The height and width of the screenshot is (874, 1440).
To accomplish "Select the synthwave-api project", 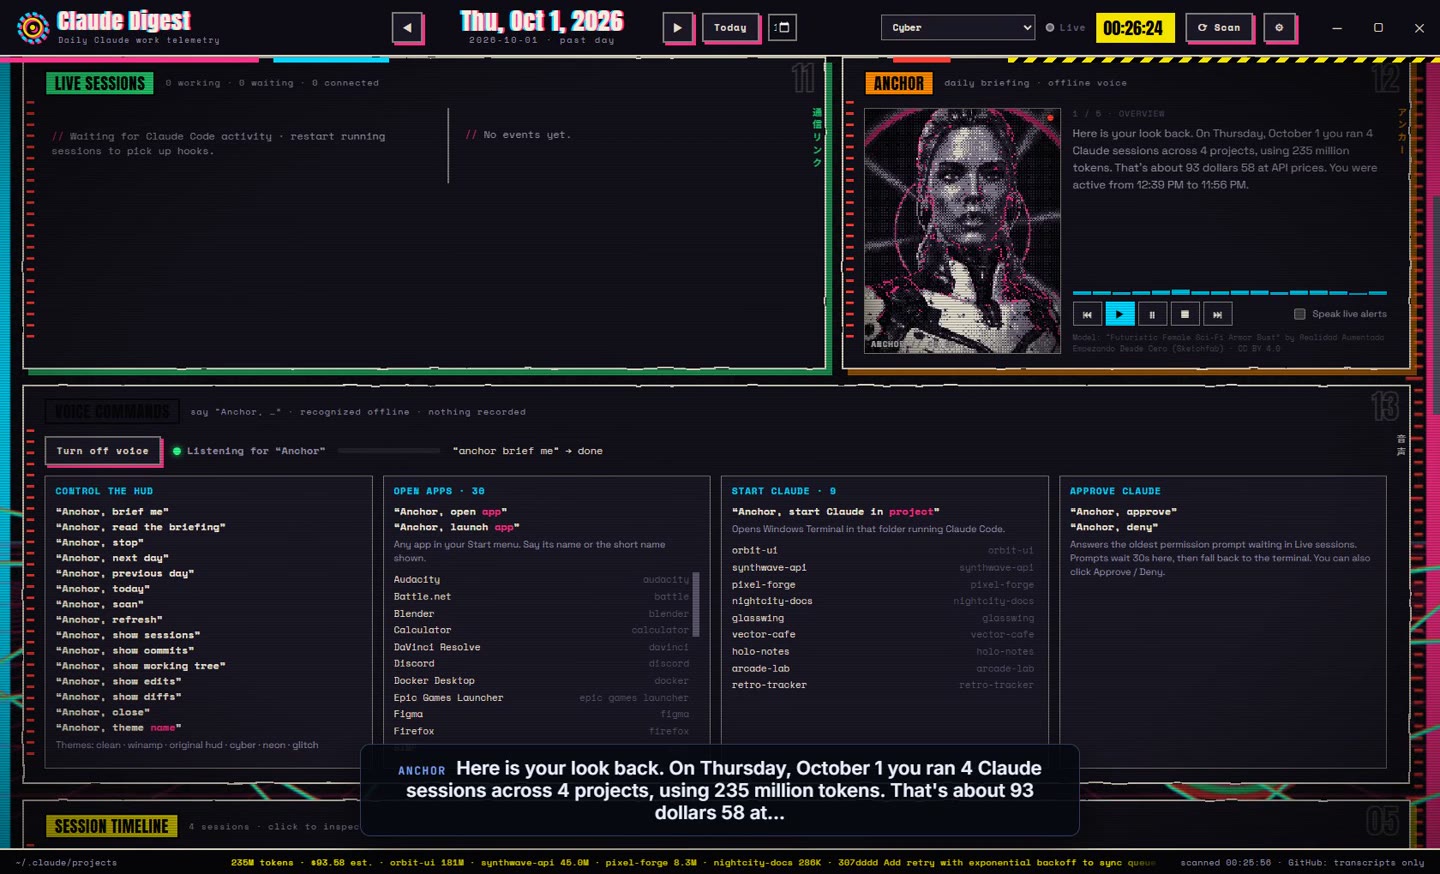I will coord(883,567).
